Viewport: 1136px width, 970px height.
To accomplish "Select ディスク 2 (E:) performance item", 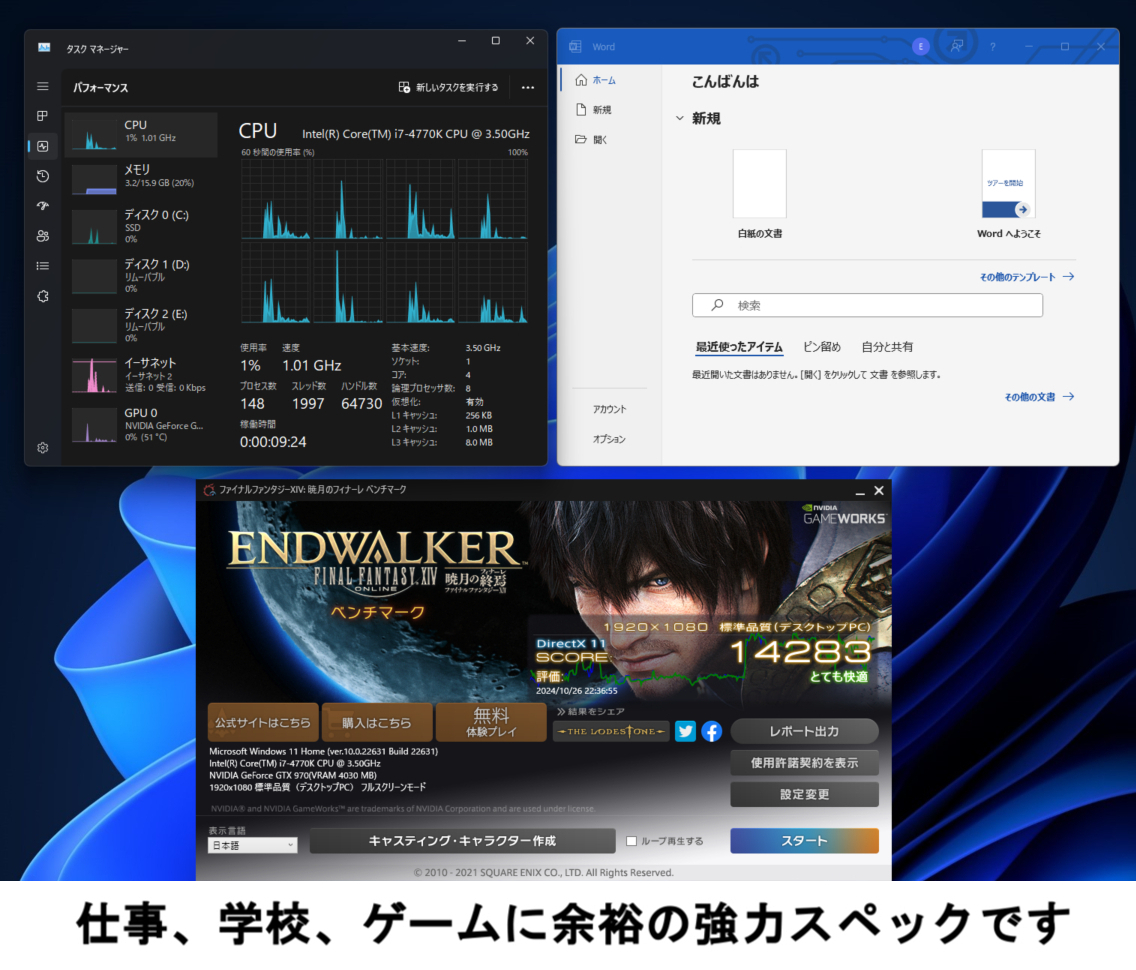I will tap(141, 325).
